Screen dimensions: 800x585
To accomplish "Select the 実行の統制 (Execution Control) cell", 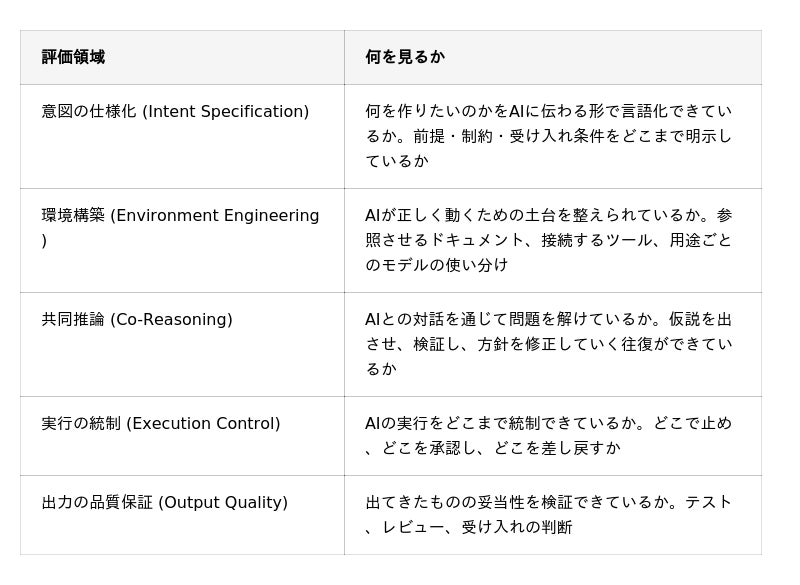I will tap(182, 436).
